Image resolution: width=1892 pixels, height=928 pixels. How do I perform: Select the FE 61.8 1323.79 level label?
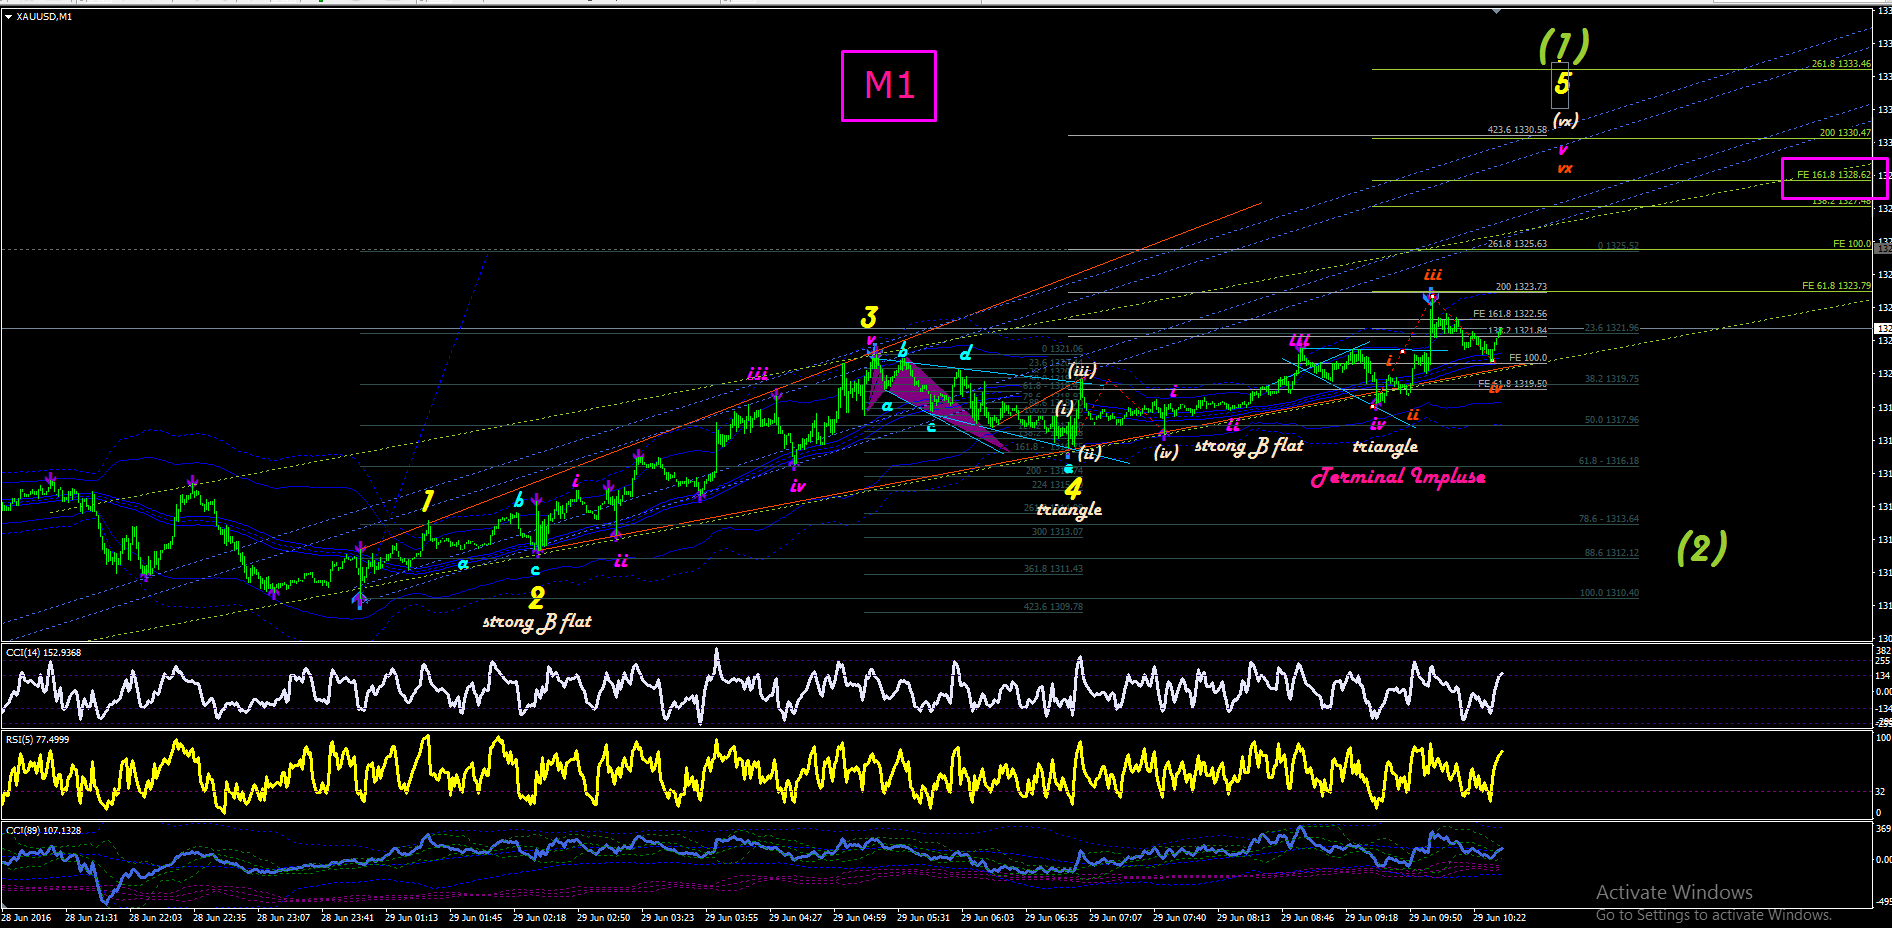(x=1836, y=286)
